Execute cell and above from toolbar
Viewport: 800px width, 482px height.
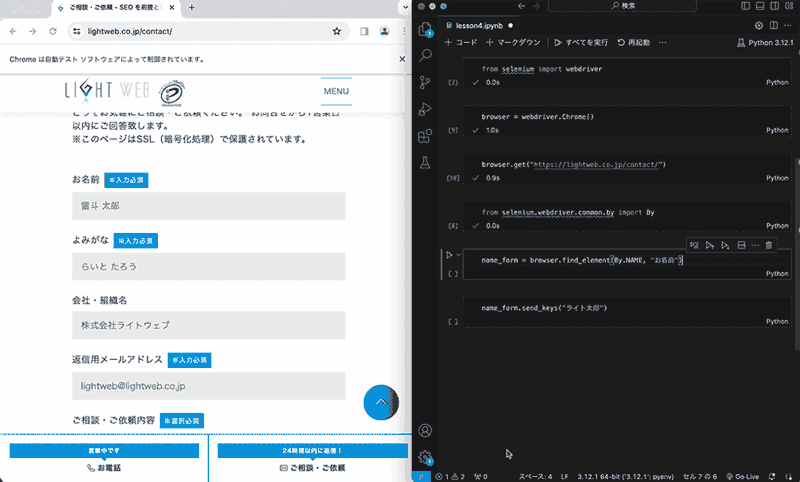[x=709, y=245]
